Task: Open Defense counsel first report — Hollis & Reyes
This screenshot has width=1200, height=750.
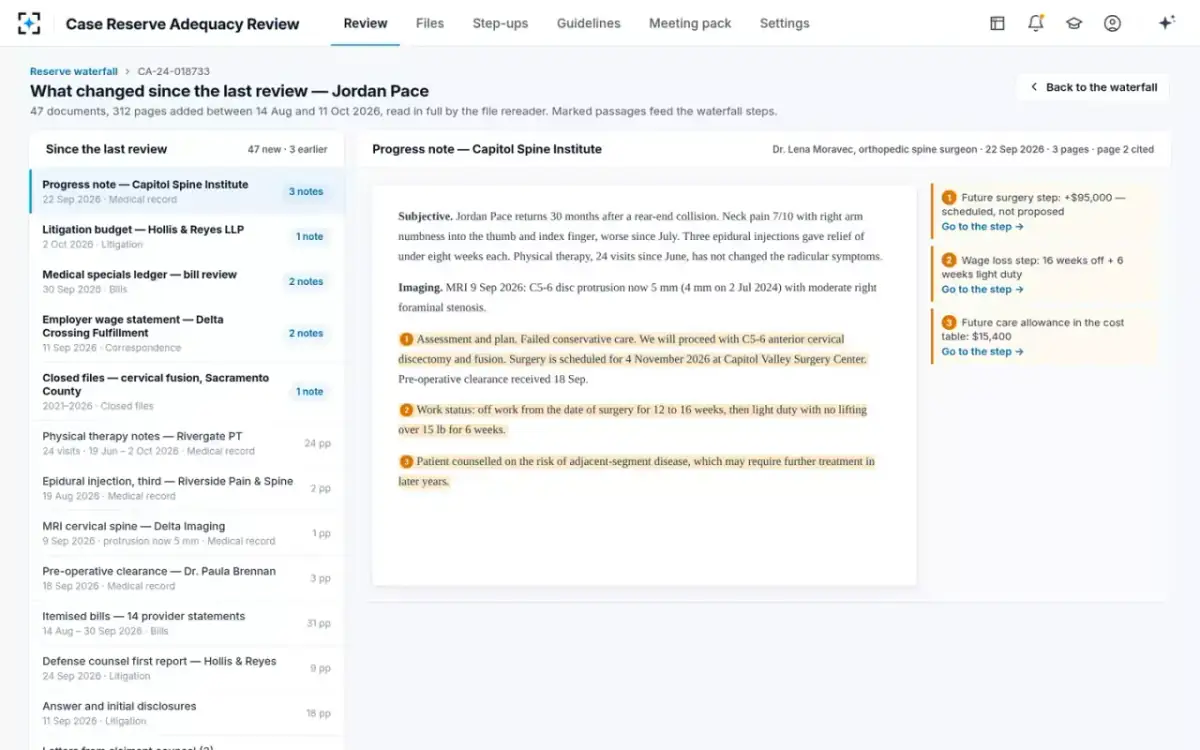Action: click(187, 668)
